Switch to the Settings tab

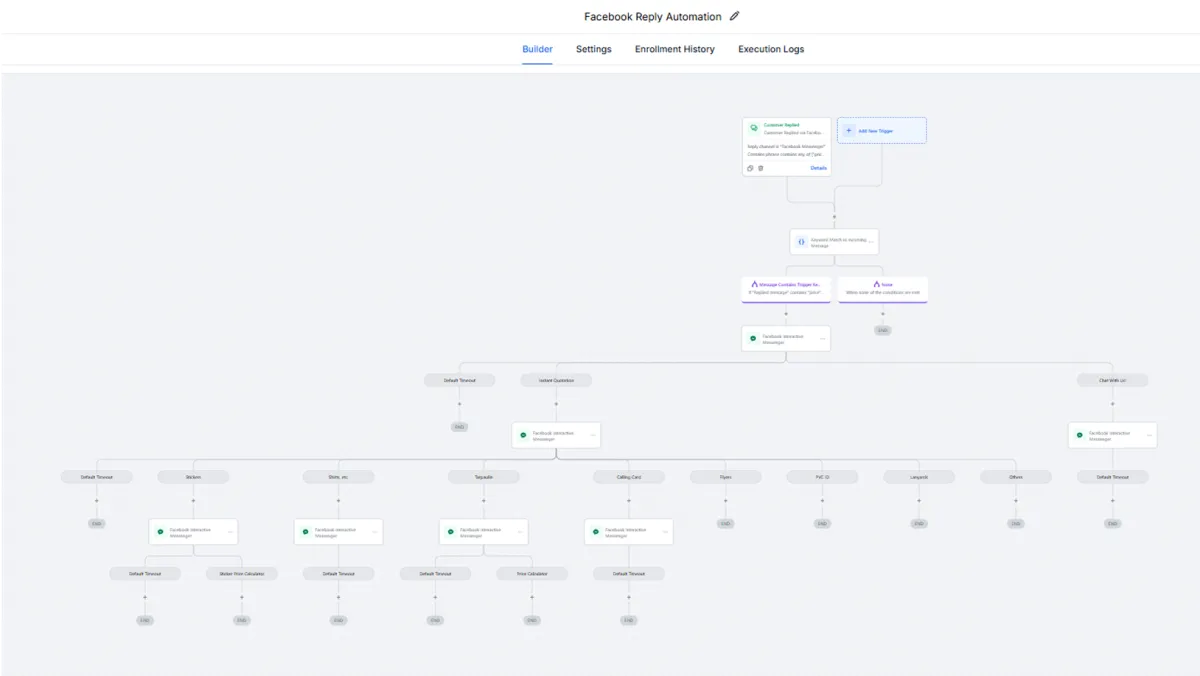tap(593, 49)
